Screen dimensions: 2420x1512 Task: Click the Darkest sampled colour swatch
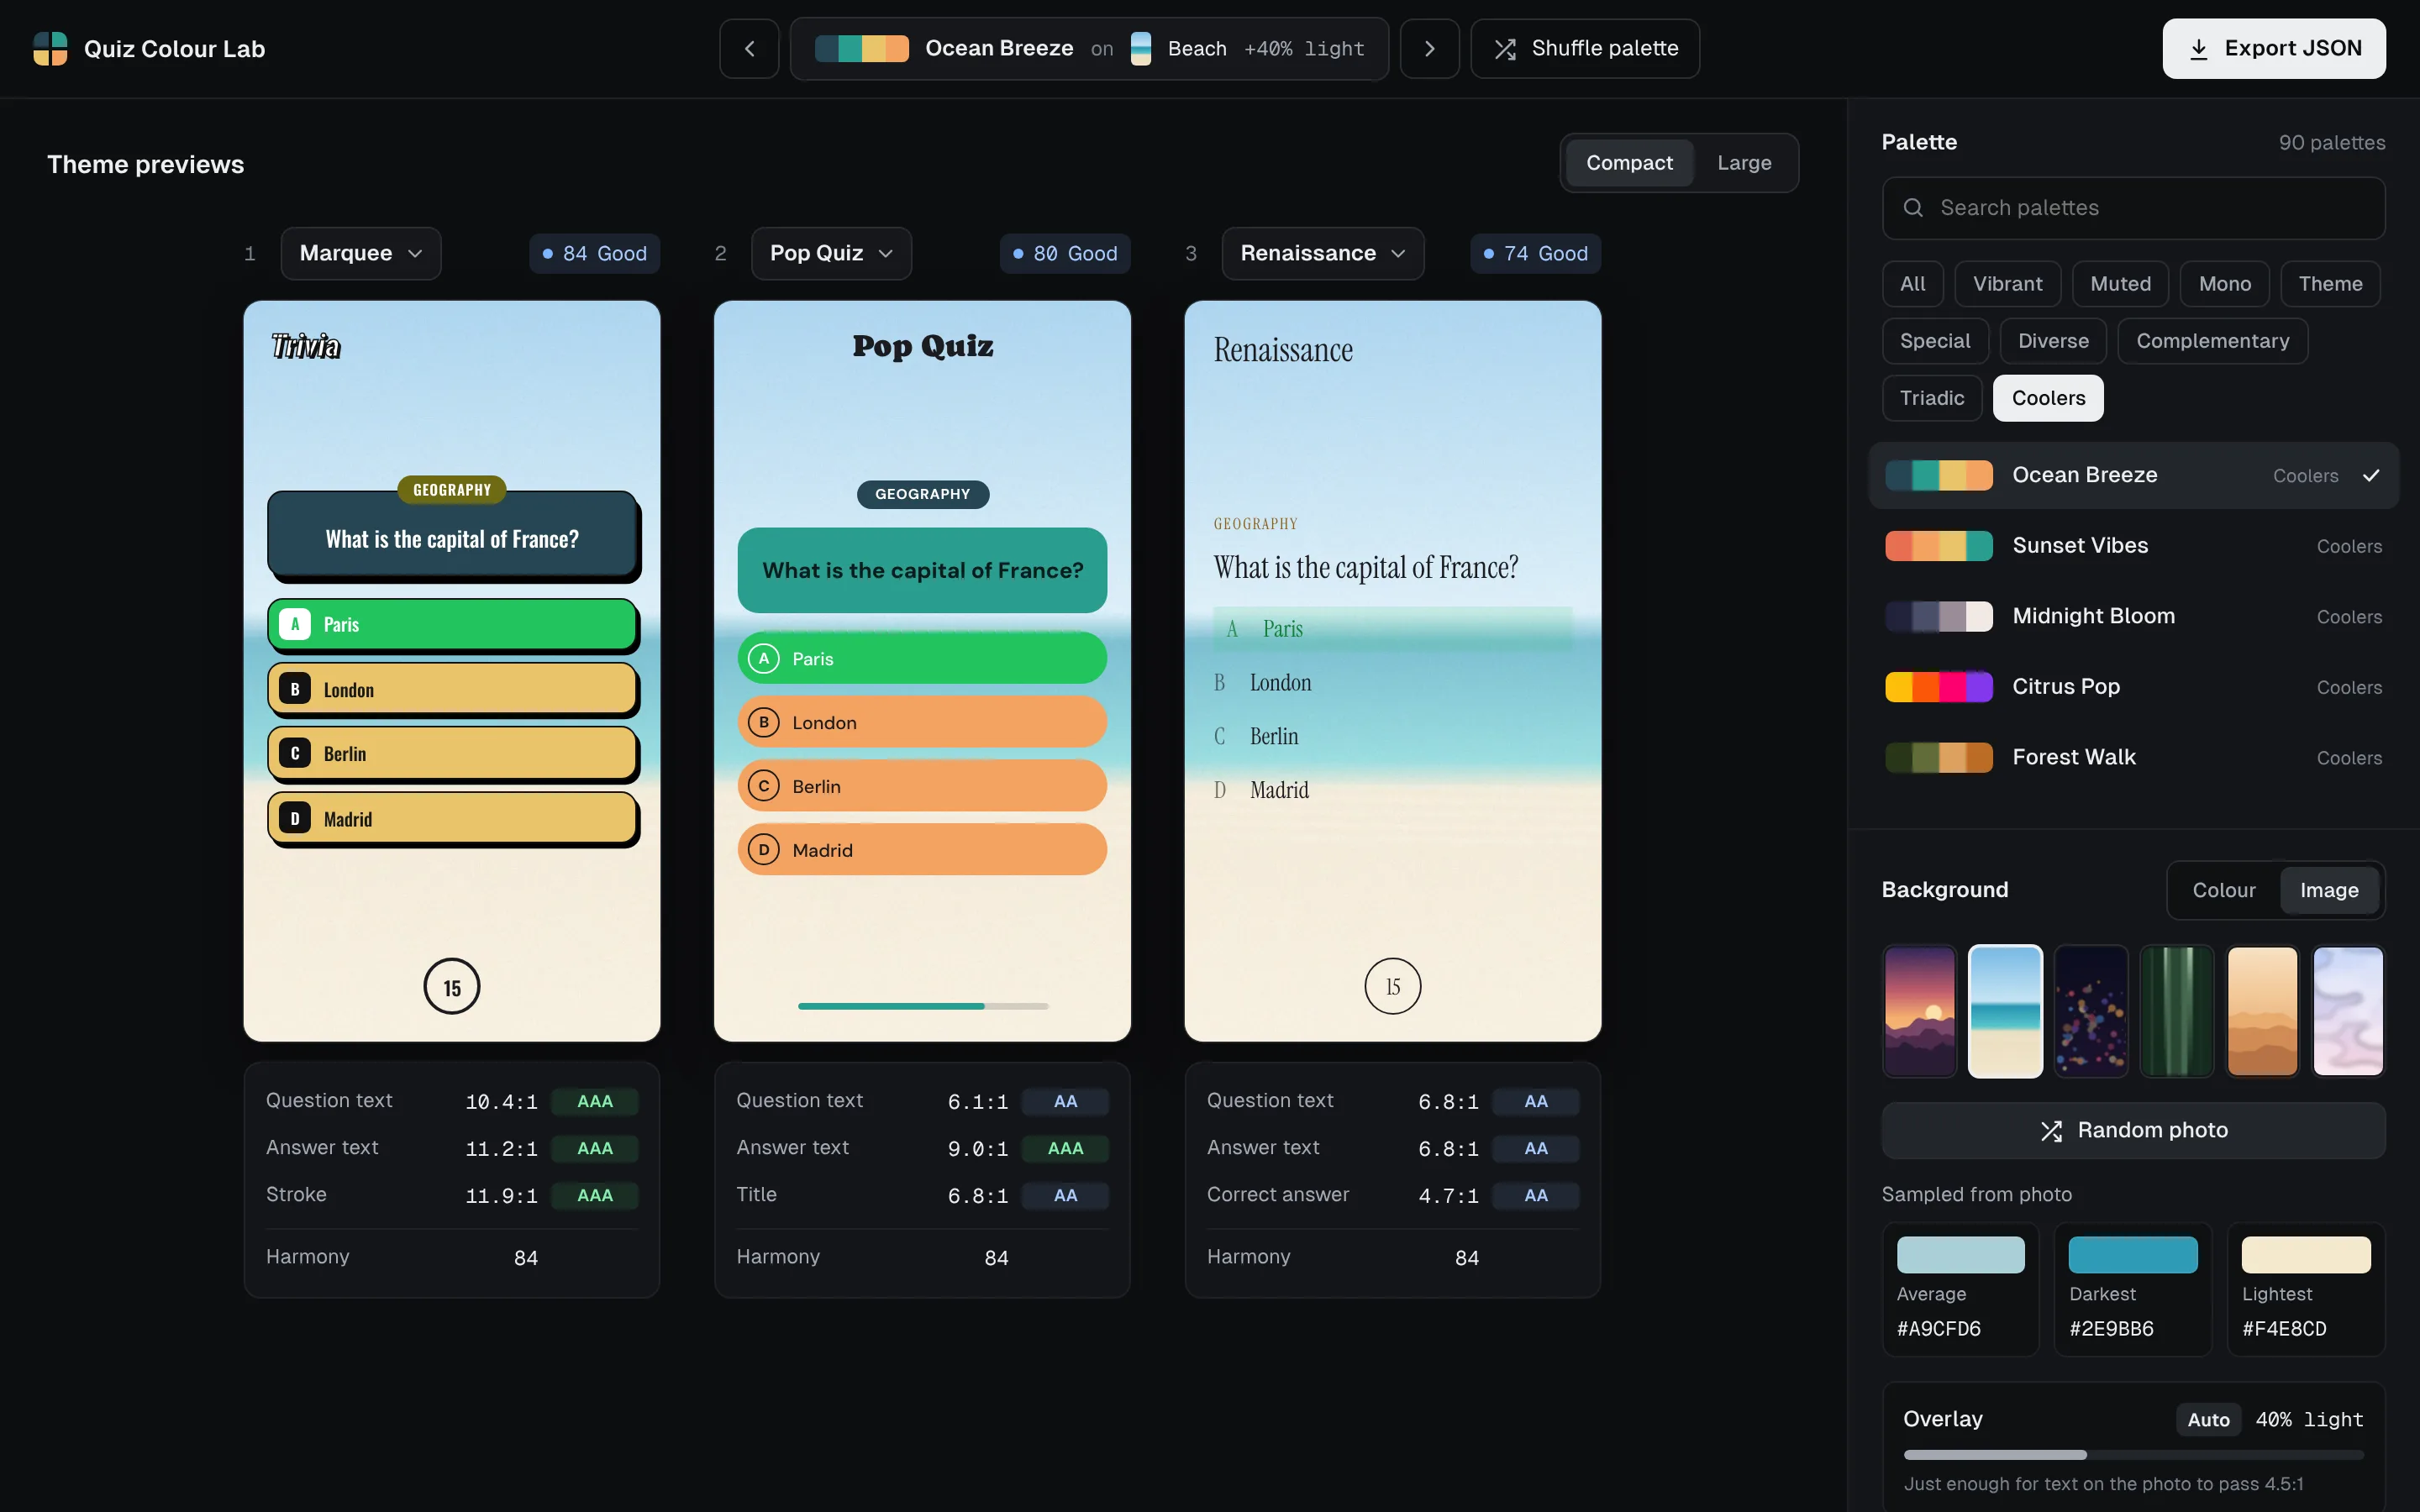pos(2133,1255)
